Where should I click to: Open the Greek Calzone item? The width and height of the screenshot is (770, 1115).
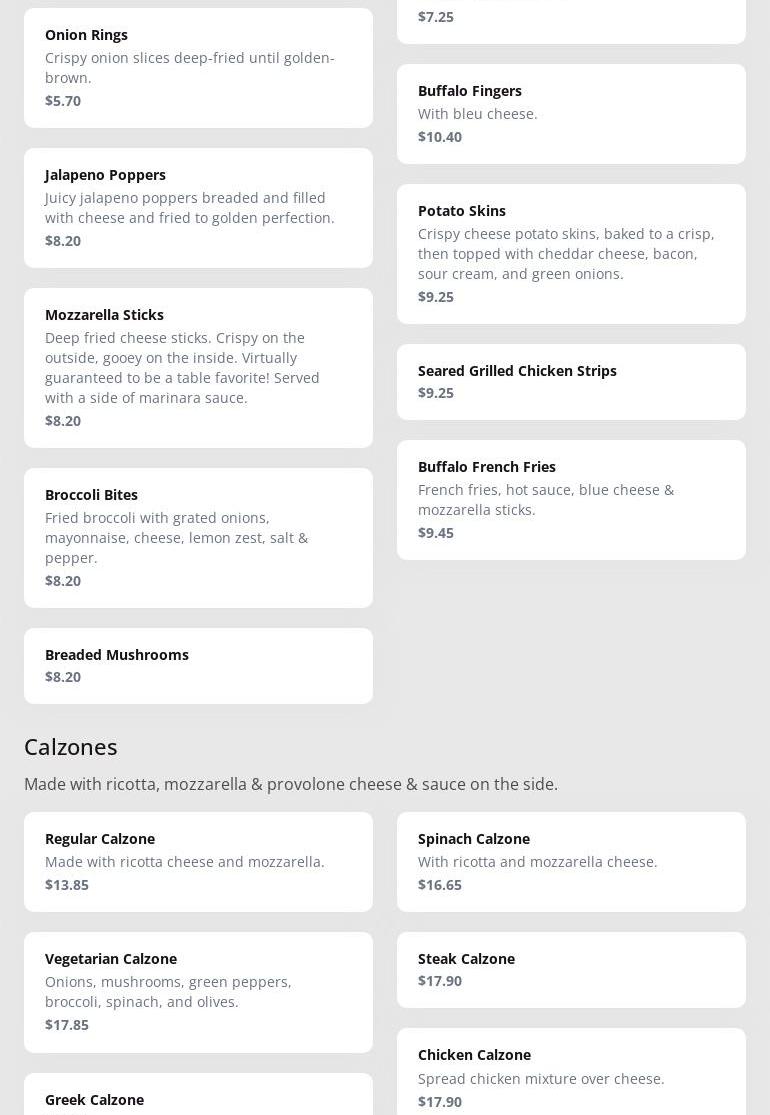[x=198, y=1094]
